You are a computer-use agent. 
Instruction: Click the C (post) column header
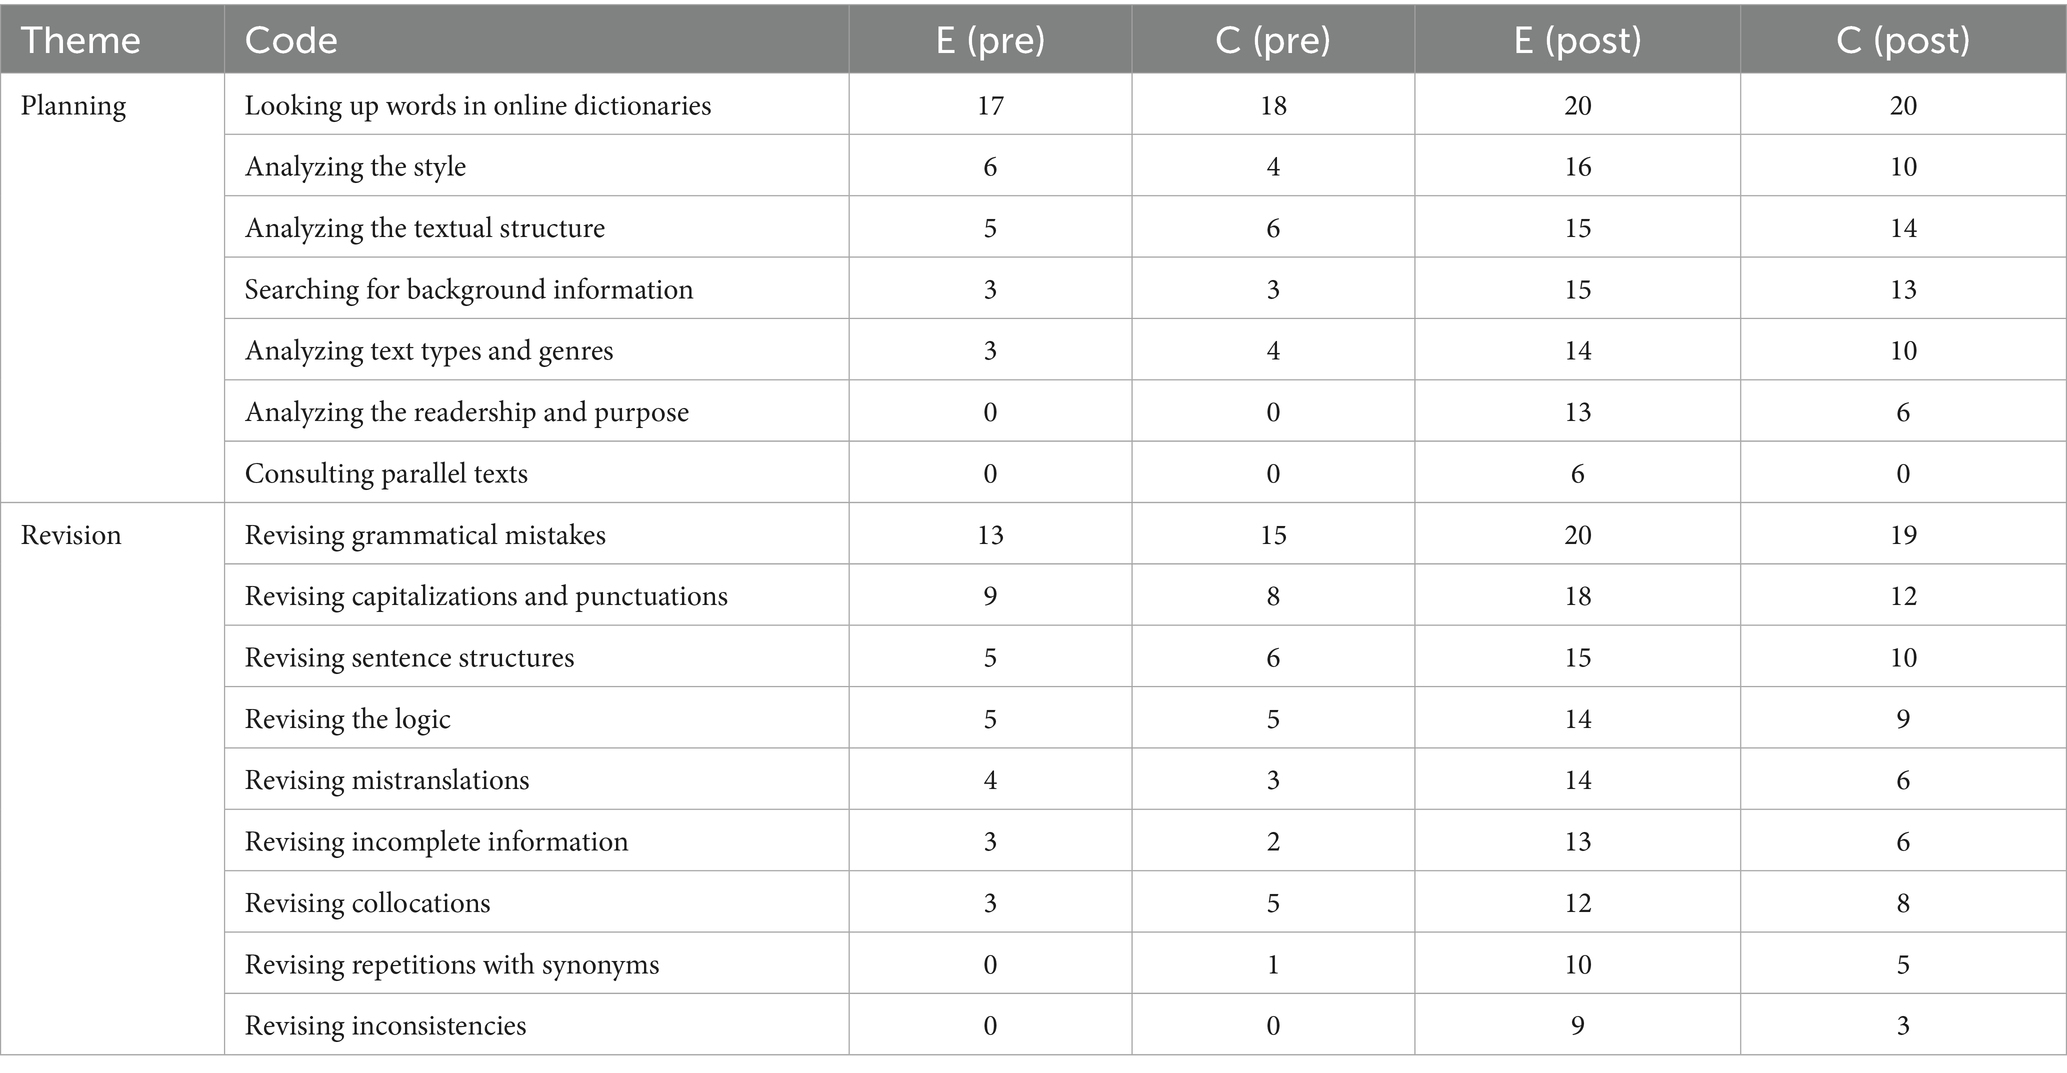(x=1903, y=40)
